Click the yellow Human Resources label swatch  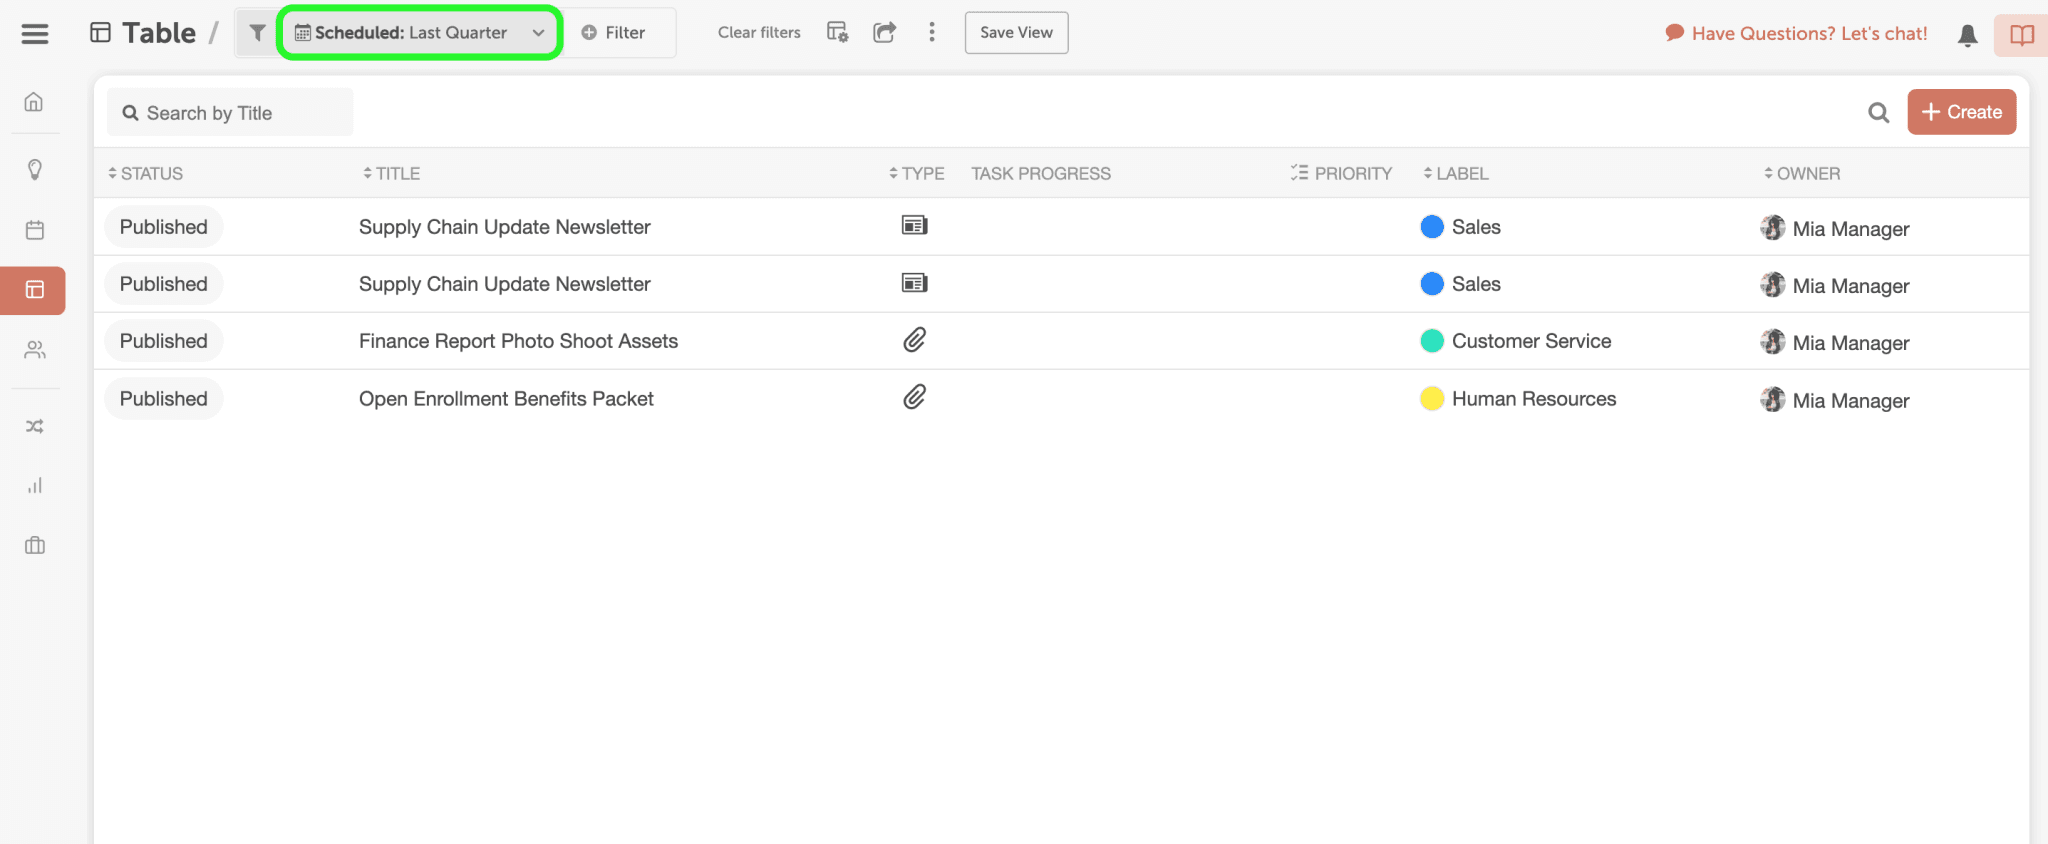pyautogui.click(x=1432, y=399)
